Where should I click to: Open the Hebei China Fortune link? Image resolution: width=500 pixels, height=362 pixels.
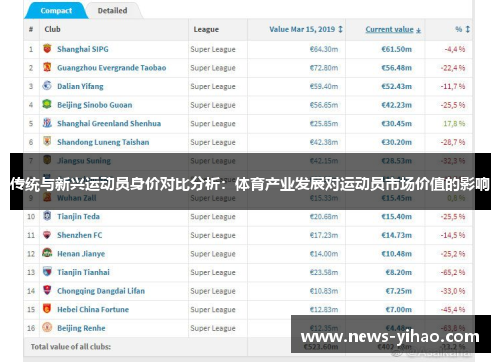pyautogui.click(x=93, y=310)
